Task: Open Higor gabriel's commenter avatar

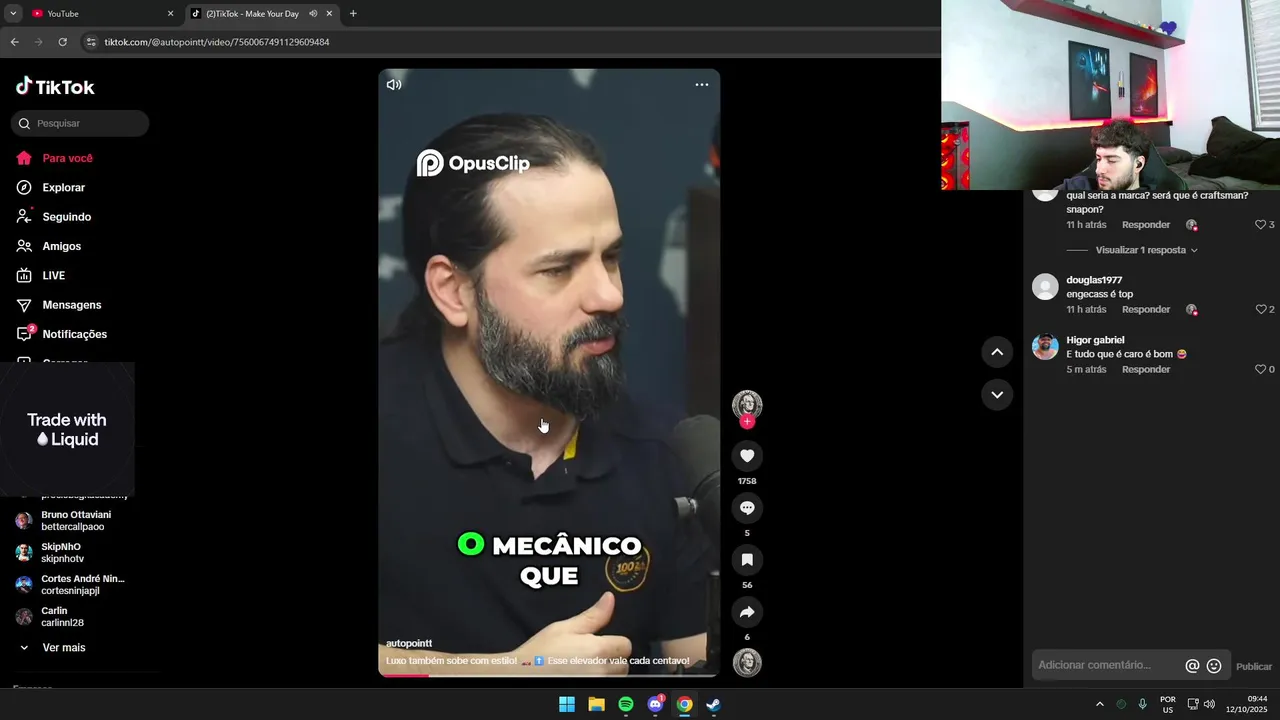Action: [1045, 347]
